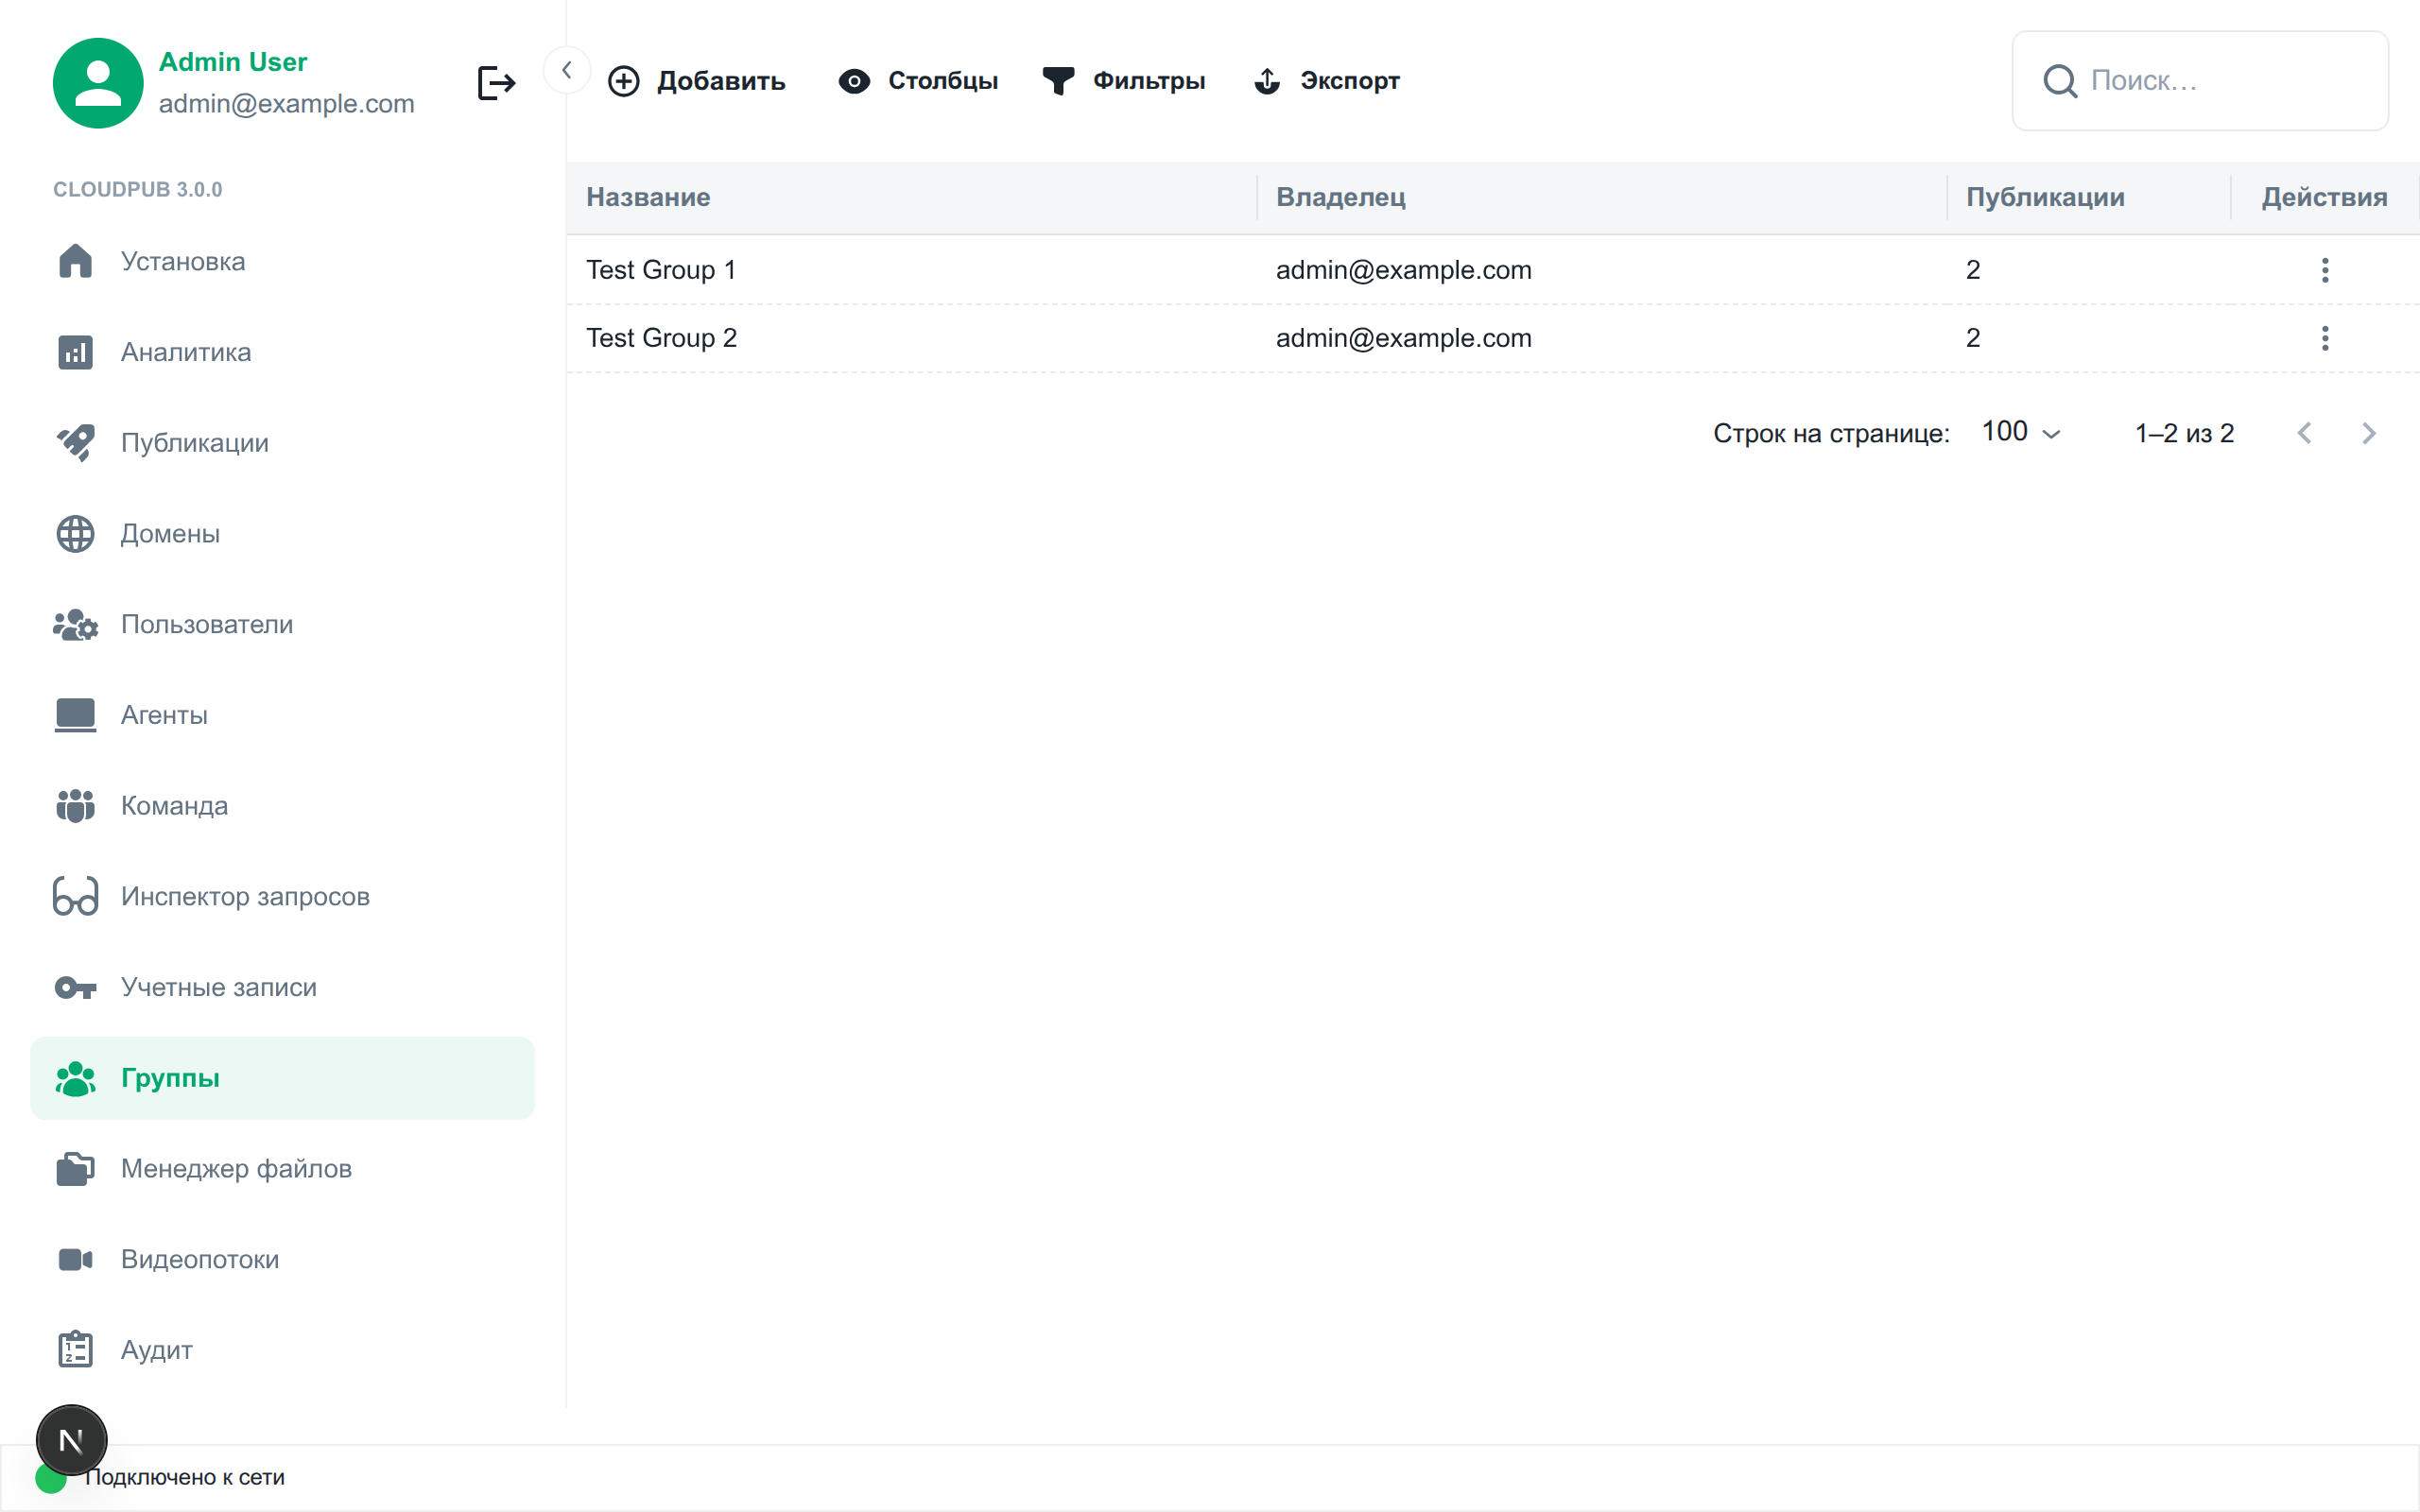Image resolution: width=2420 pixels, height=1512 pixels.
Task: Click the glasses icon for Инспектор запросов
Action: [x=75, y=897]
